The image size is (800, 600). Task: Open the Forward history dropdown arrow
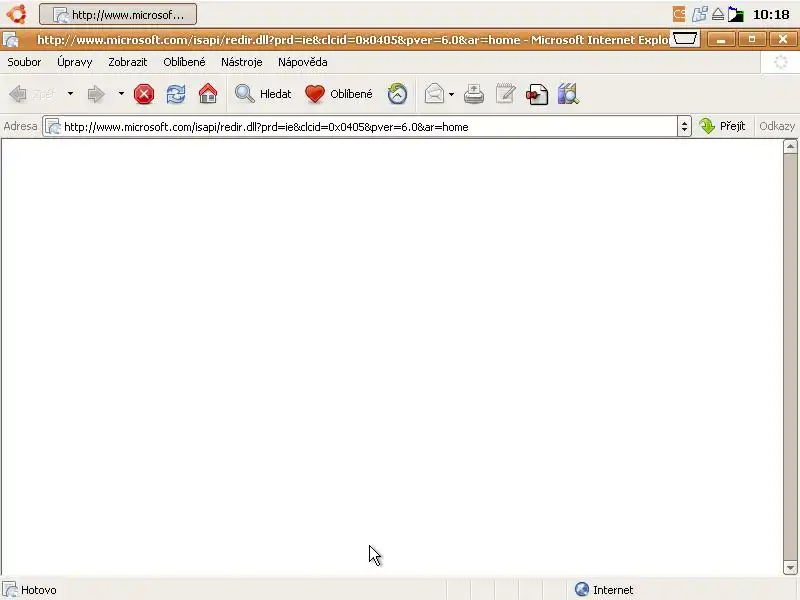[x=121, y=94]
